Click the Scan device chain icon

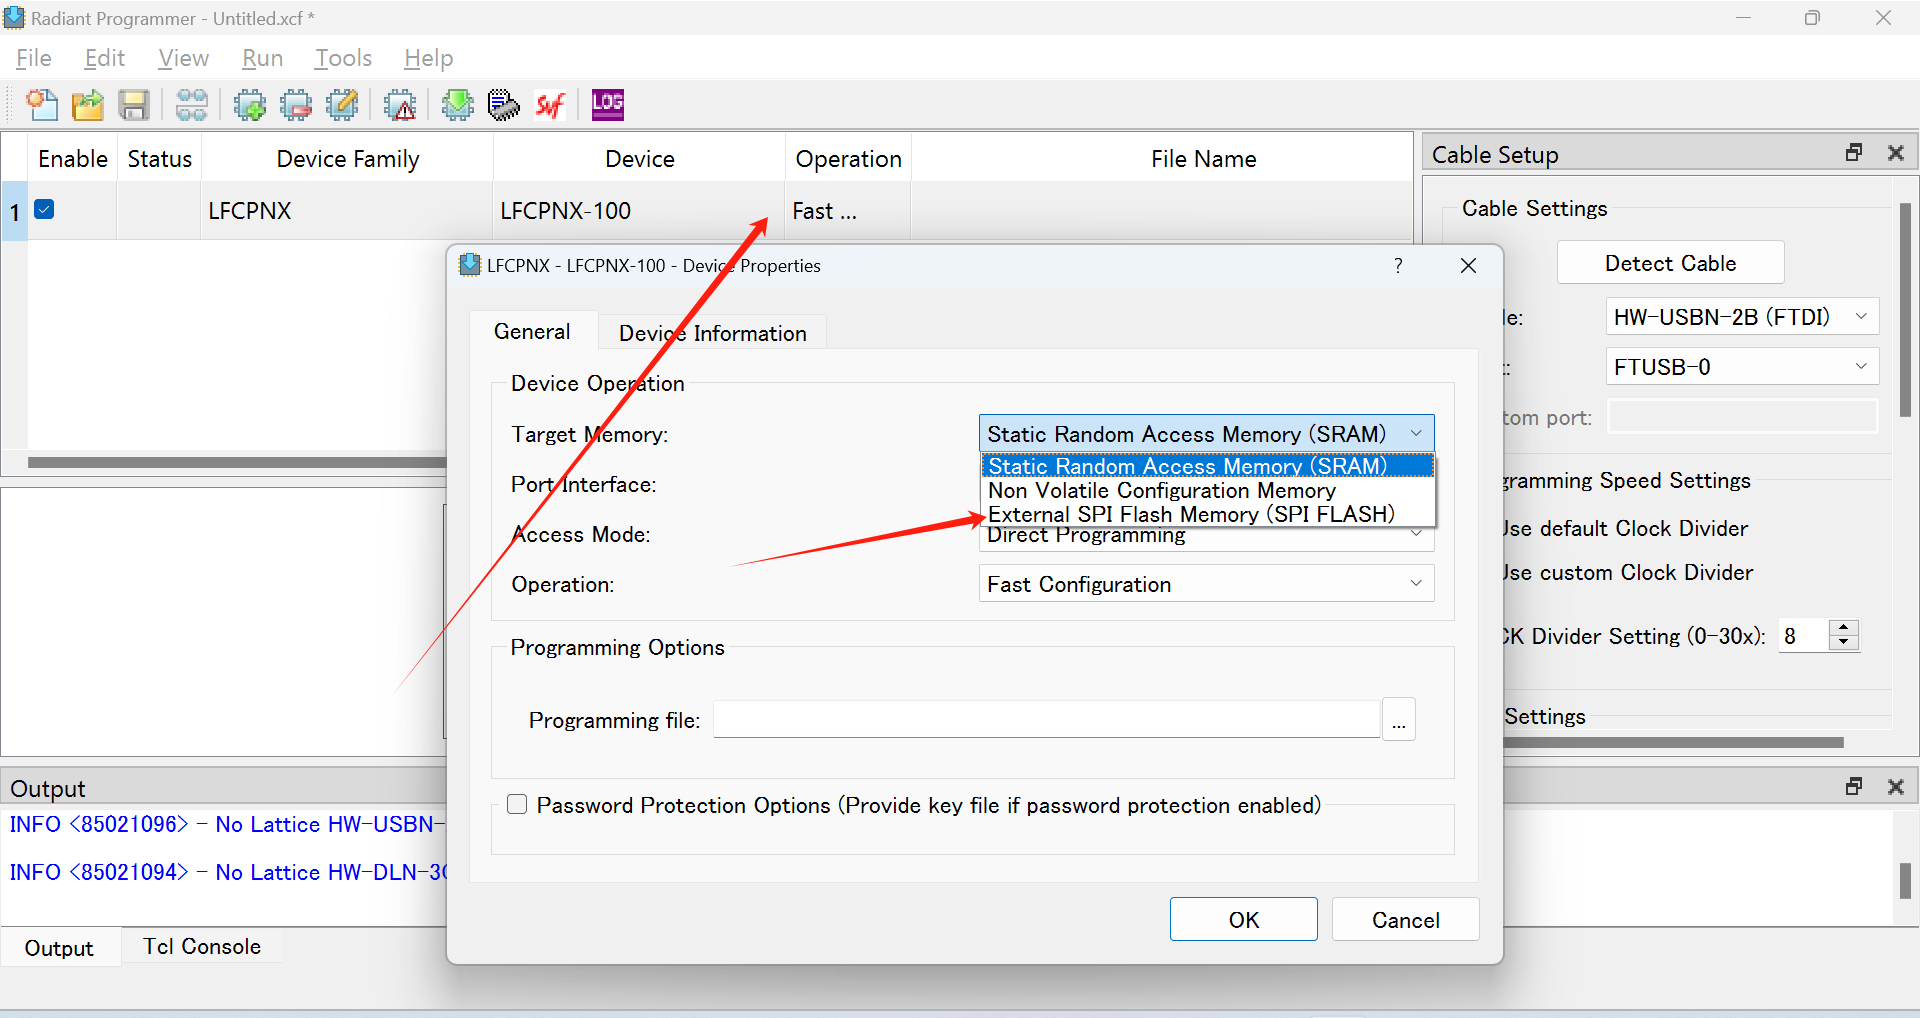[x=192, y=105]
